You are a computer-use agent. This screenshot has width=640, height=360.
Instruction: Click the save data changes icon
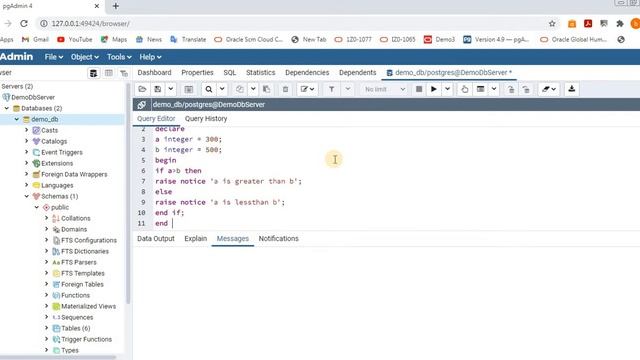189,89
